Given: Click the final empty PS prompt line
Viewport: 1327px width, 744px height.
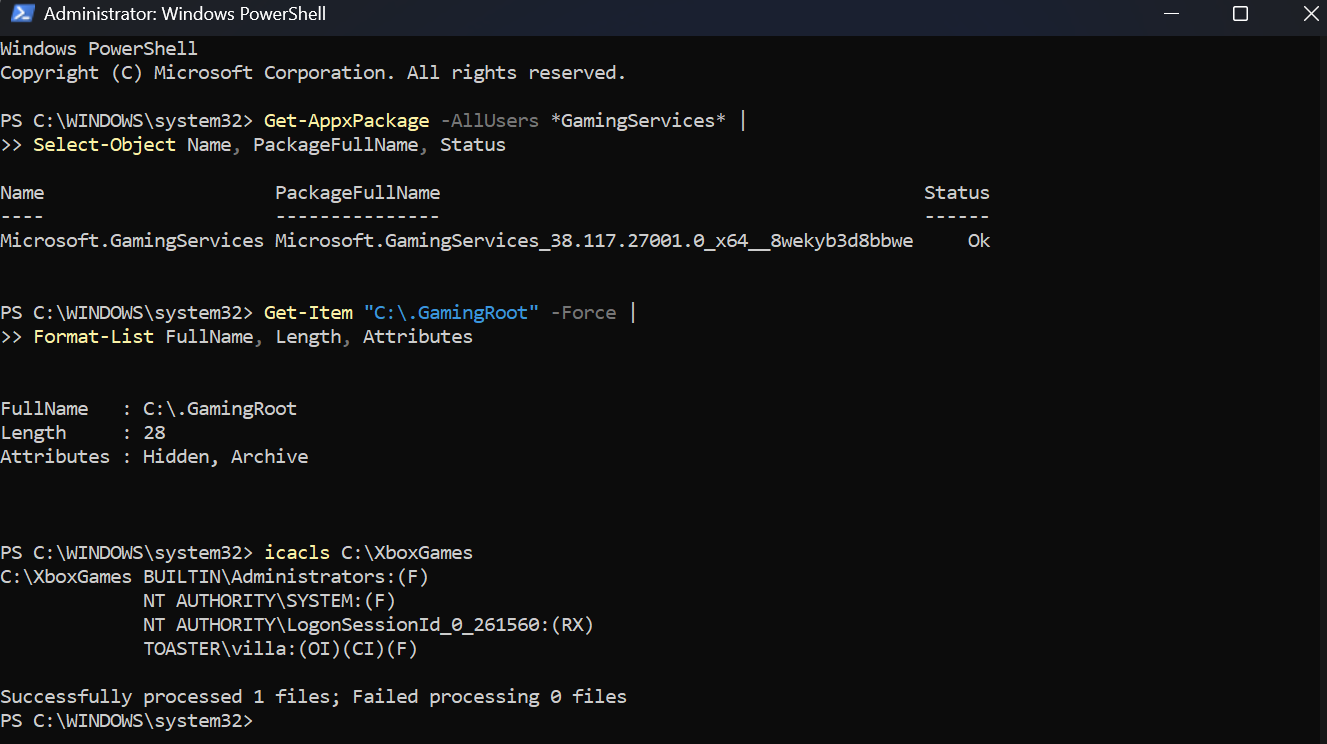Looking at the screenshot, I should pyautogui.click(x=126, y=721).
